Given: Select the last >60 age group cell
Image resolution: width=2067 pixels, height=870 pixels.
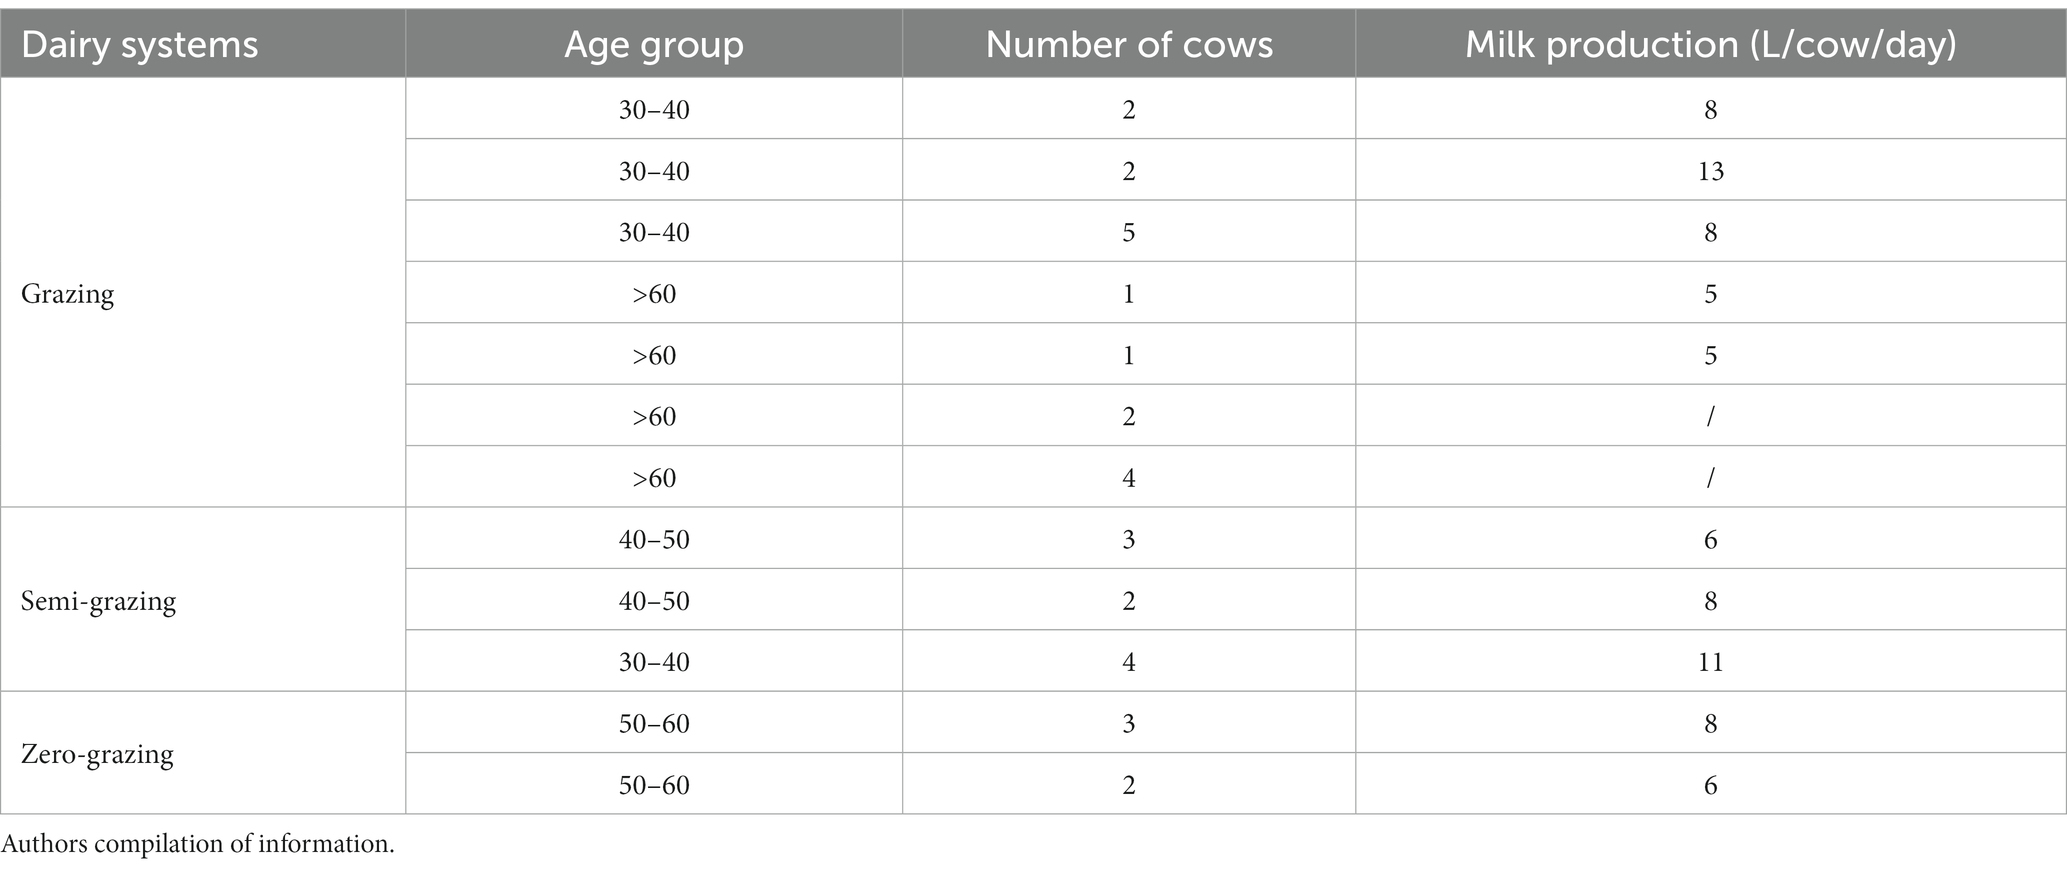Looking at the screenshot, I should pos(654,478).
